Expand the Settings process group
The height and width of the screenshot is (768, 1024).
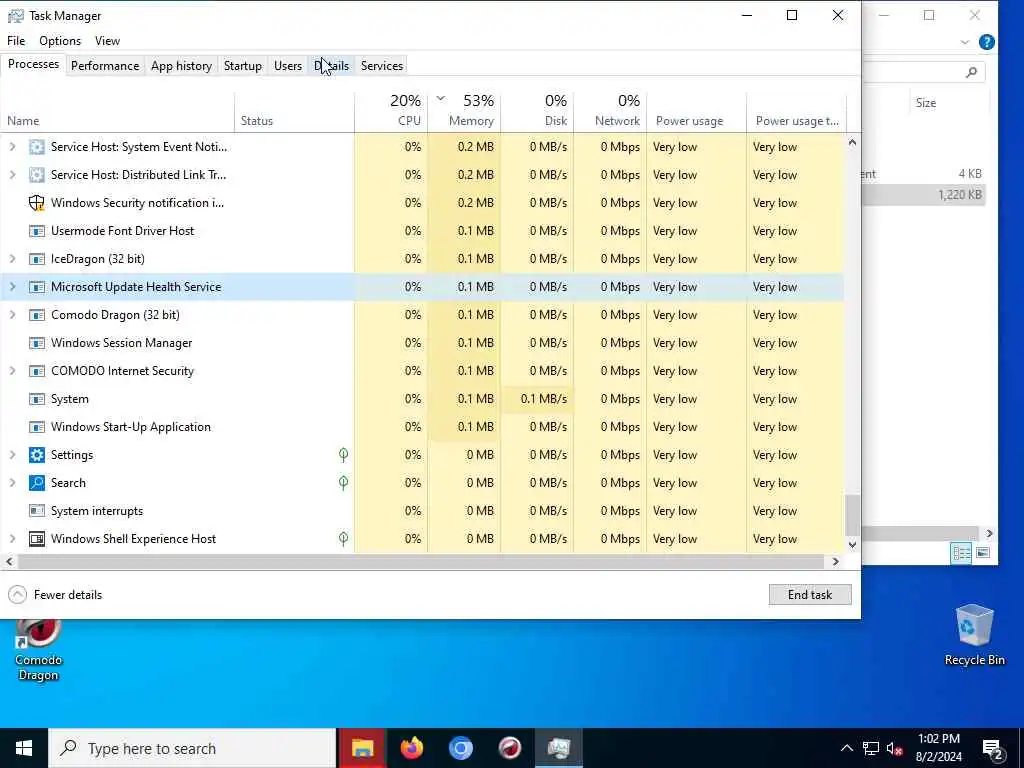(x=12, y=455)
